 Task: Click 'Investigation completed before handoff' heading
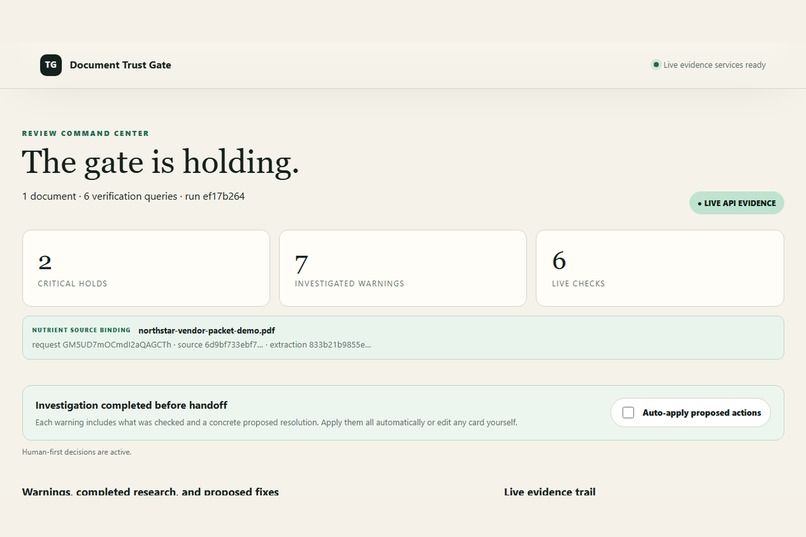click(131, 405)
